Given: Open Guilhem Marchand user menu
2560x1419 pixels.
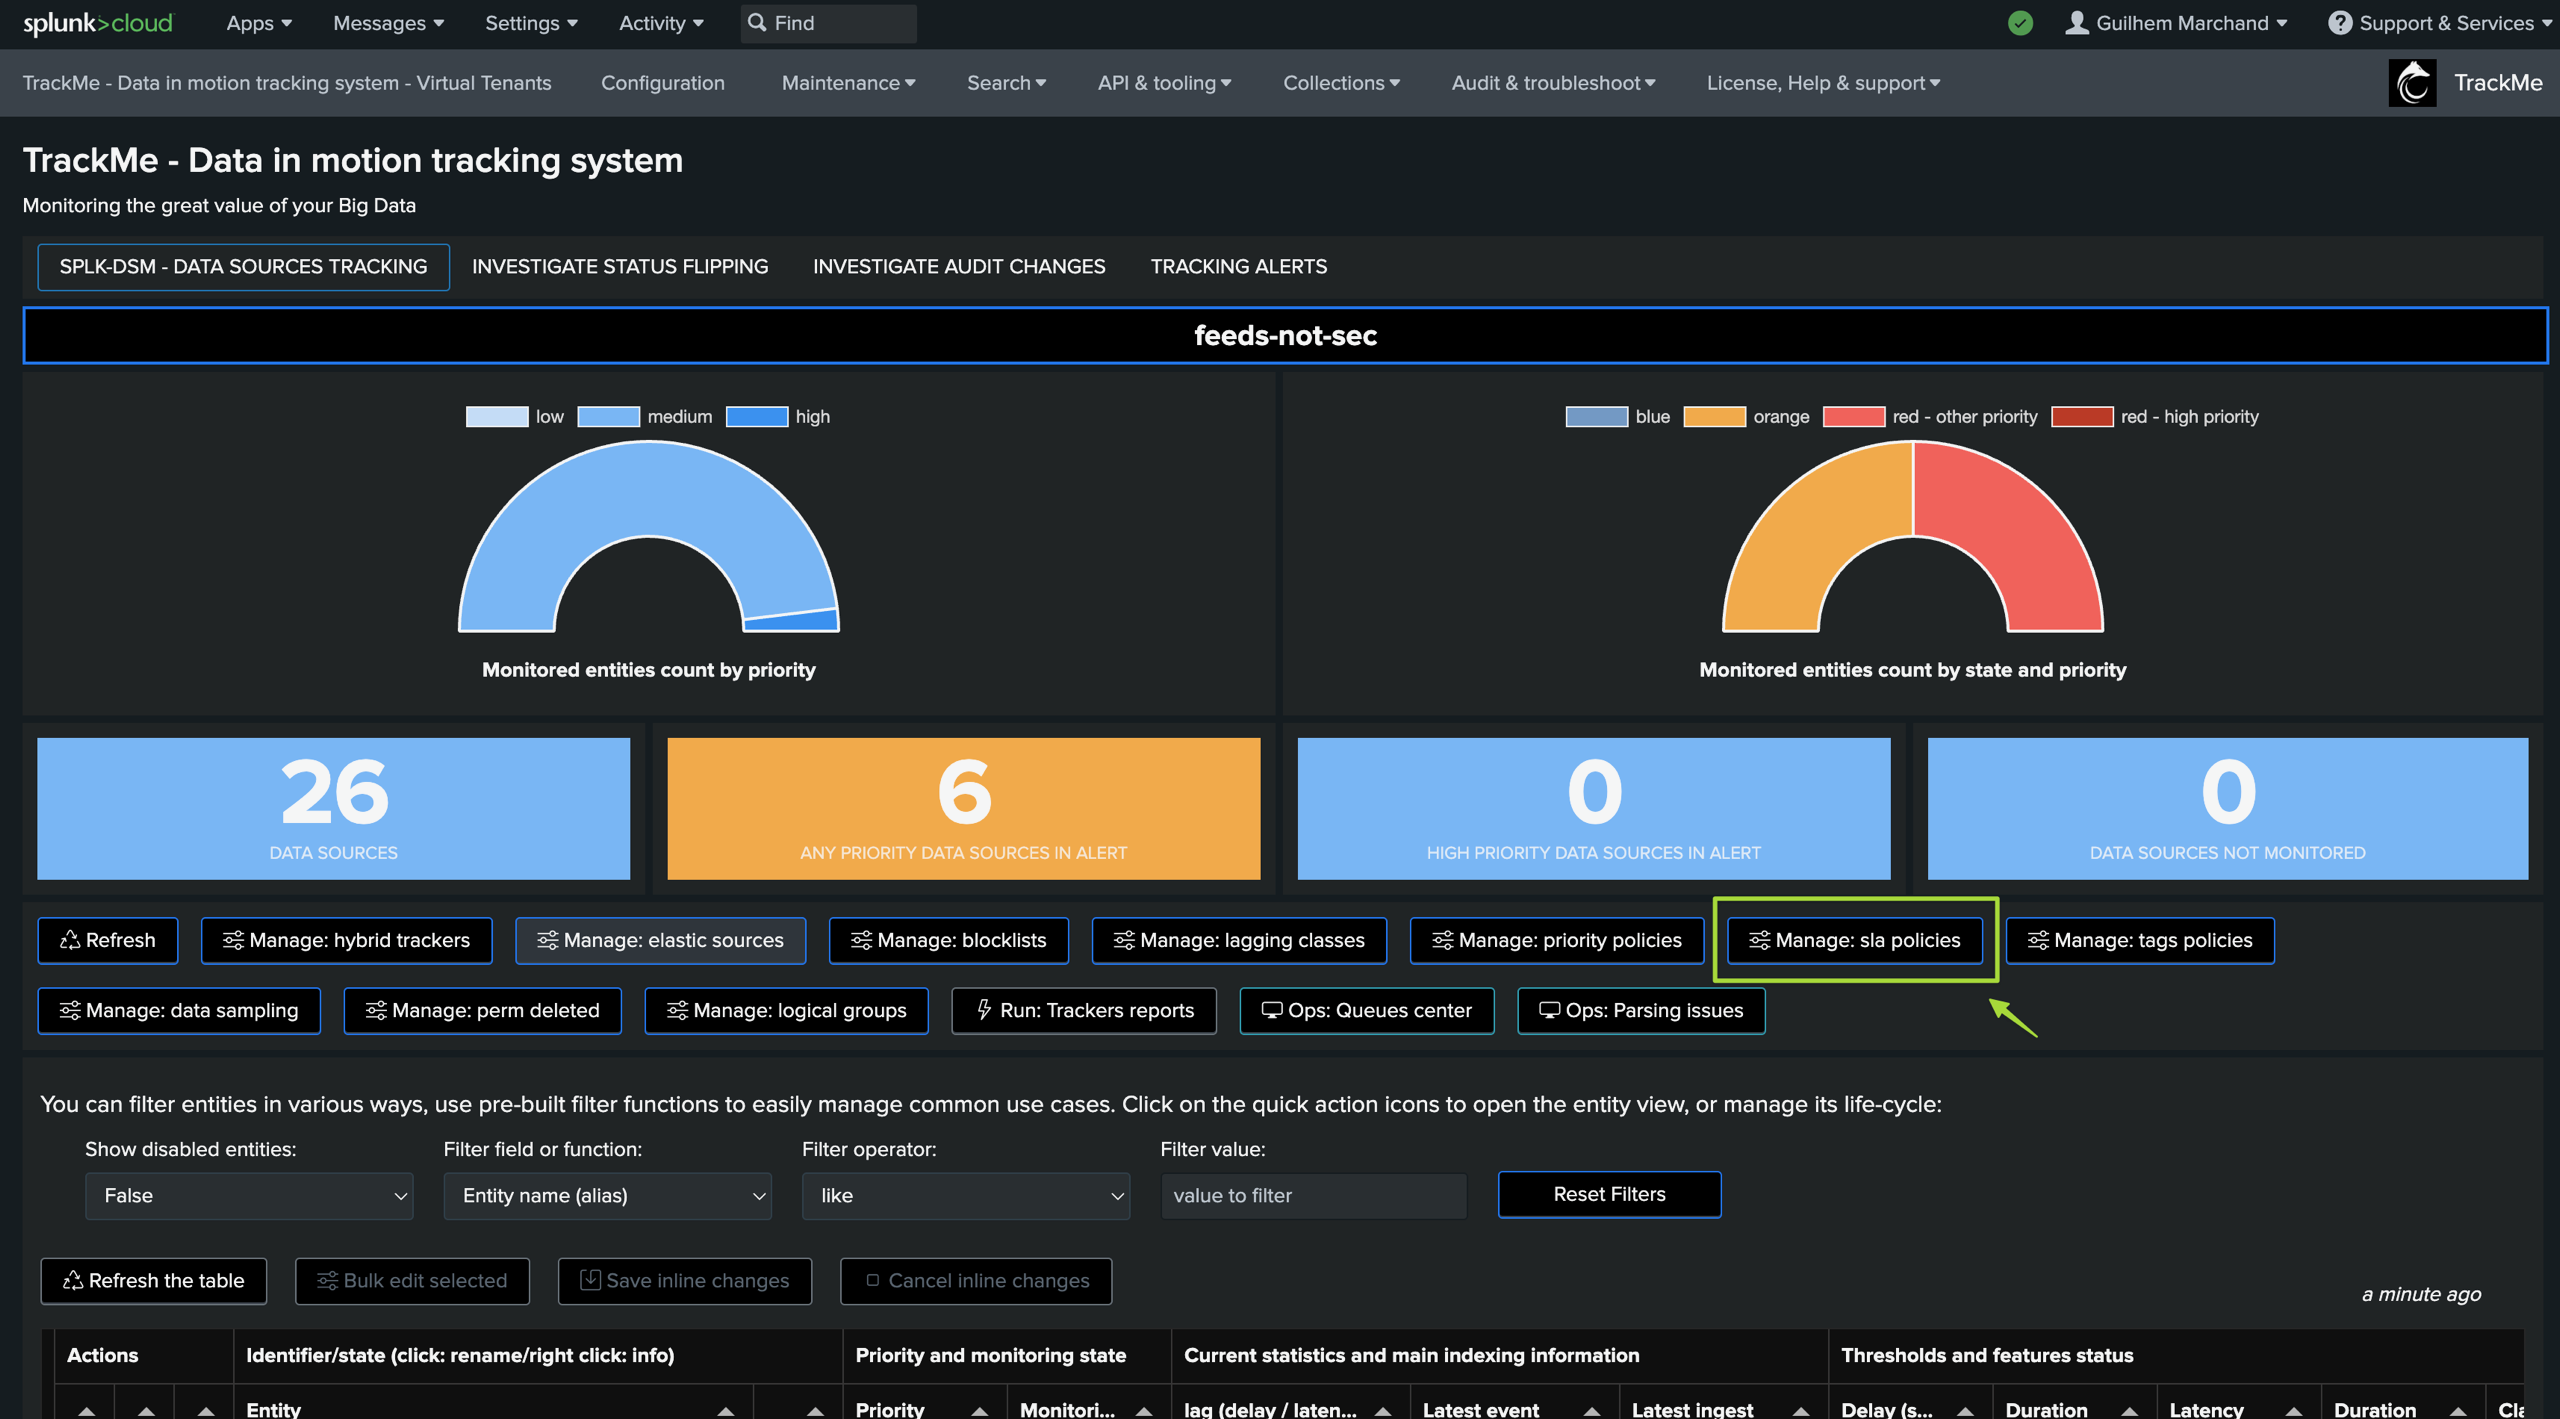Looking at the screenshot, I should [x=2177, y=23].
